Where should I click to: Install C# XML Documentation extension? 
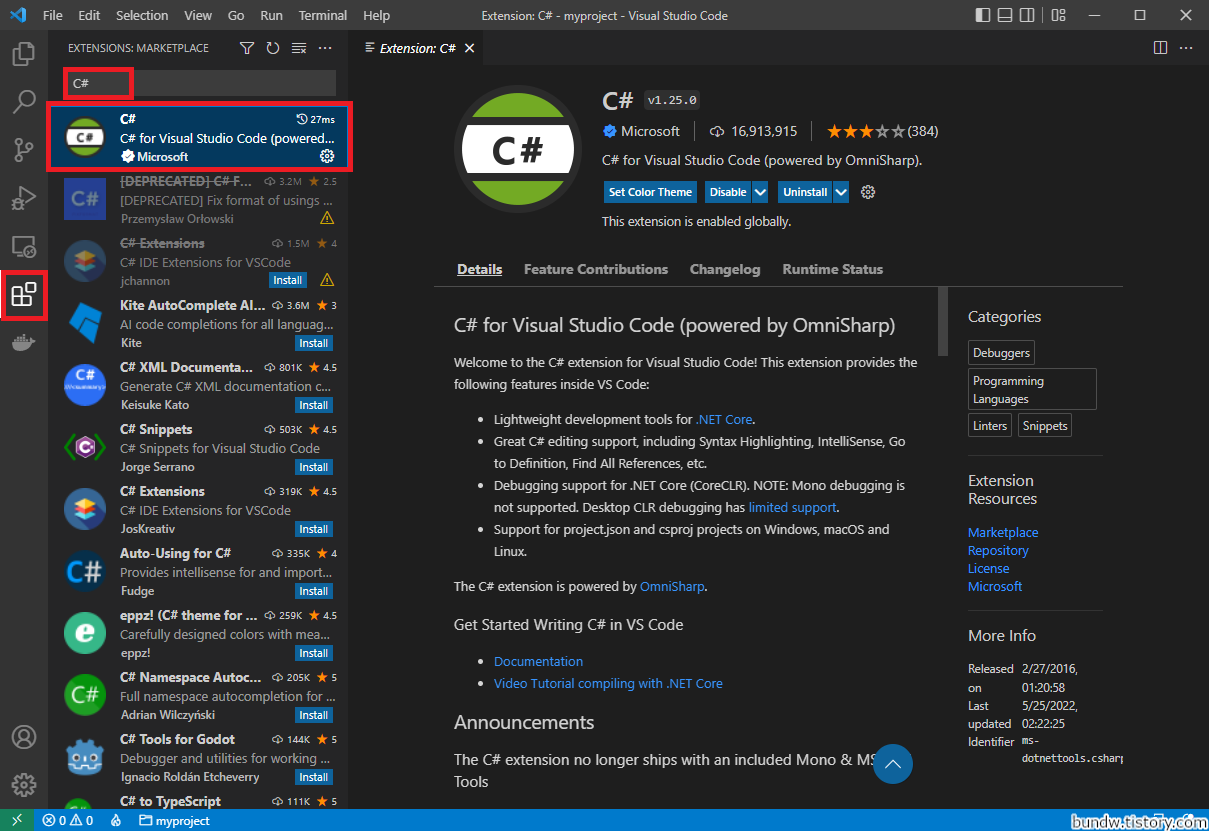click(x=314, y=405)
